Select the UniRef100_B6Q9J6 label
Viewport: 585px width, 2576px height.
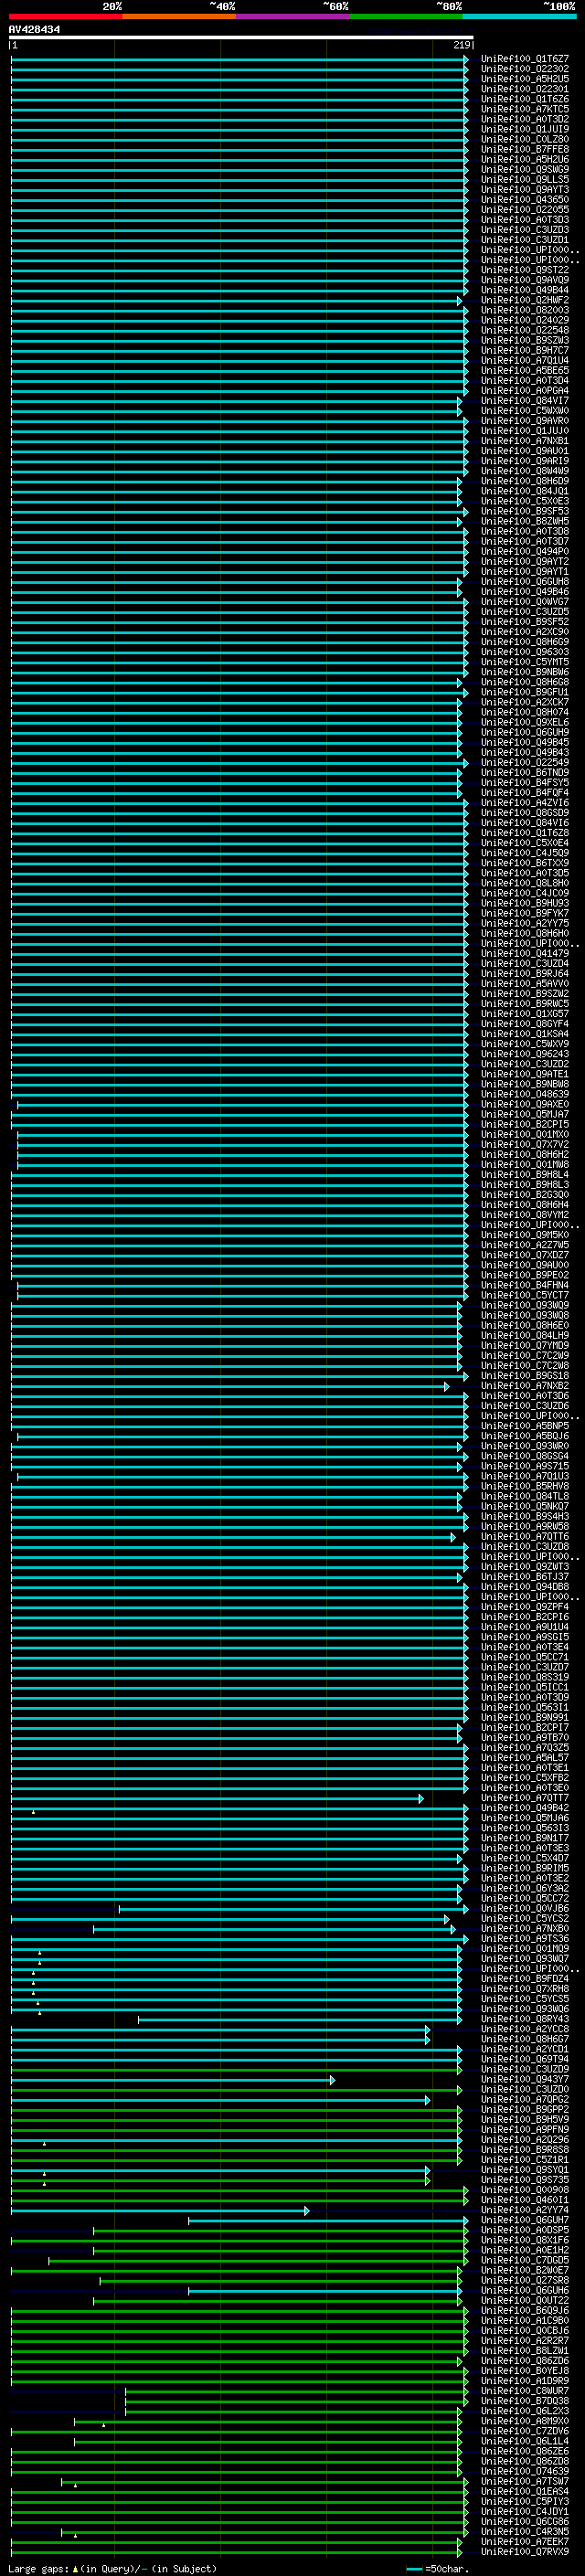coord(525,2310)
